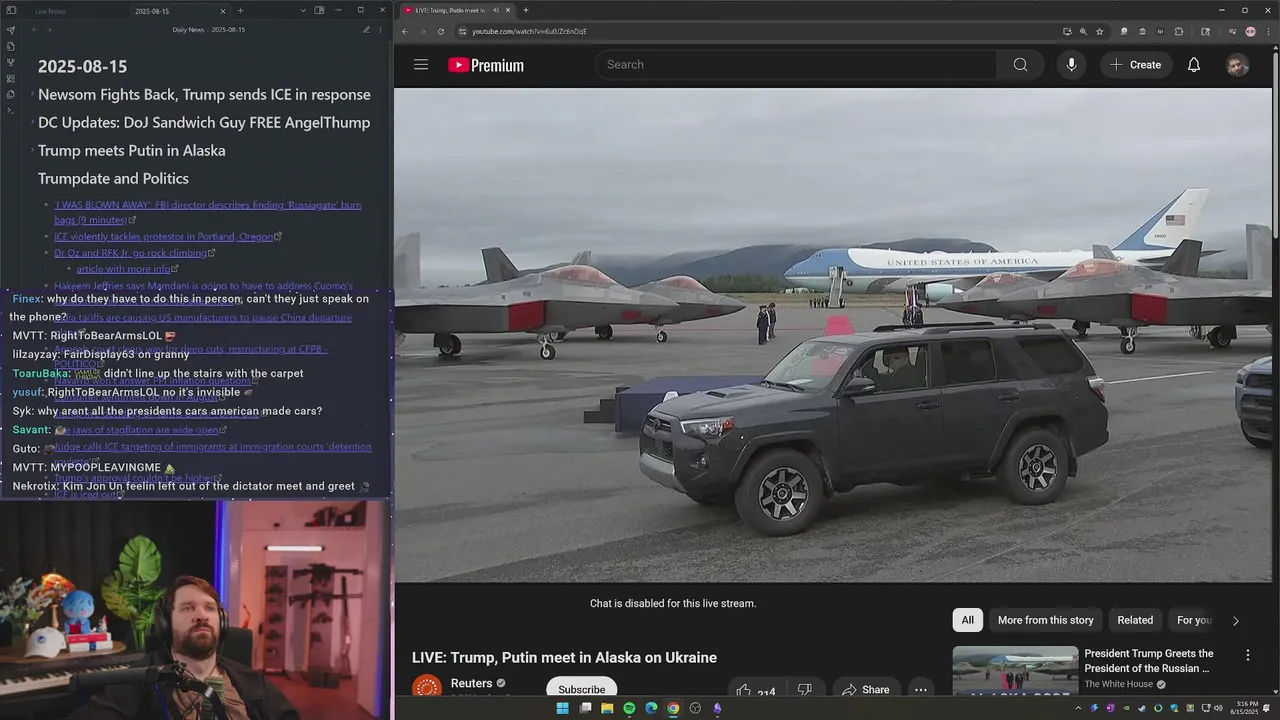Open the Reuters channel name

pos(472,684)
